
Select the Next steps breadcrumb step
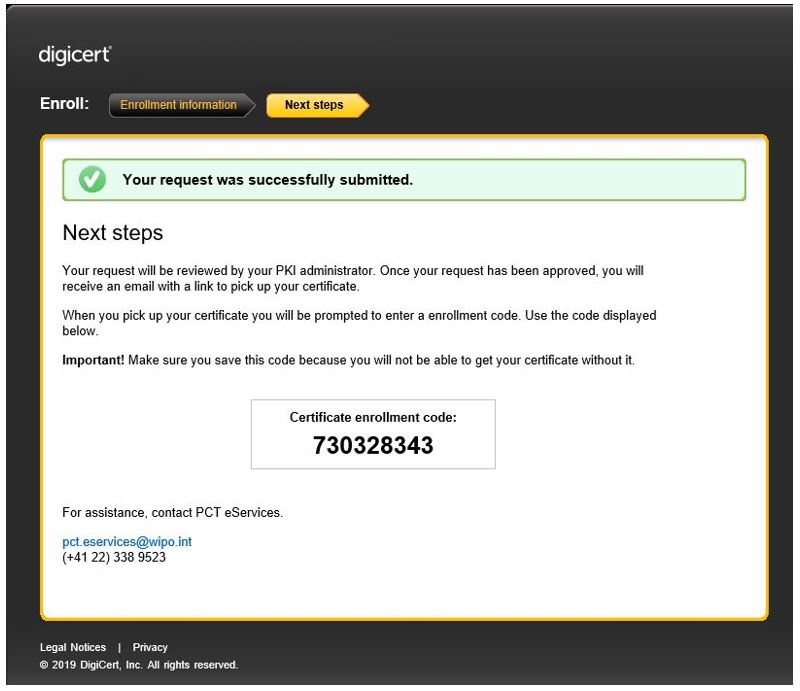tap(313, 105)
